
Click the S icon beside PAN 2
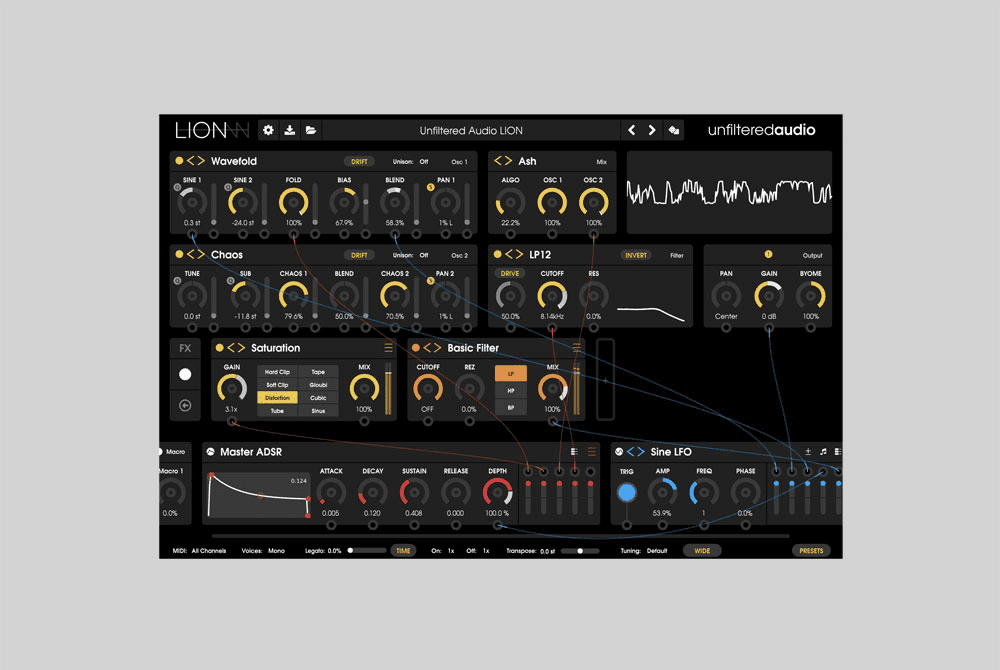click(x=430, y=280)
